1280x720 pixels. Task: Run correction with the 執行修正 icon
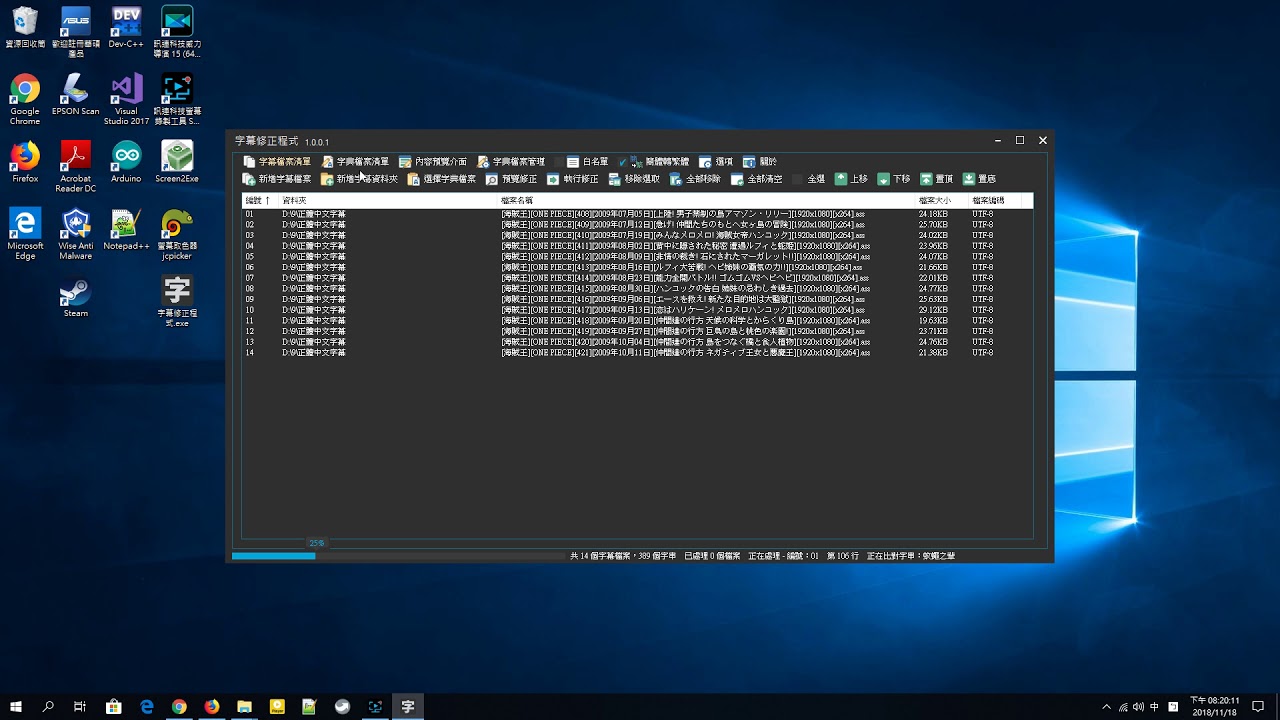tap(553, 179)
